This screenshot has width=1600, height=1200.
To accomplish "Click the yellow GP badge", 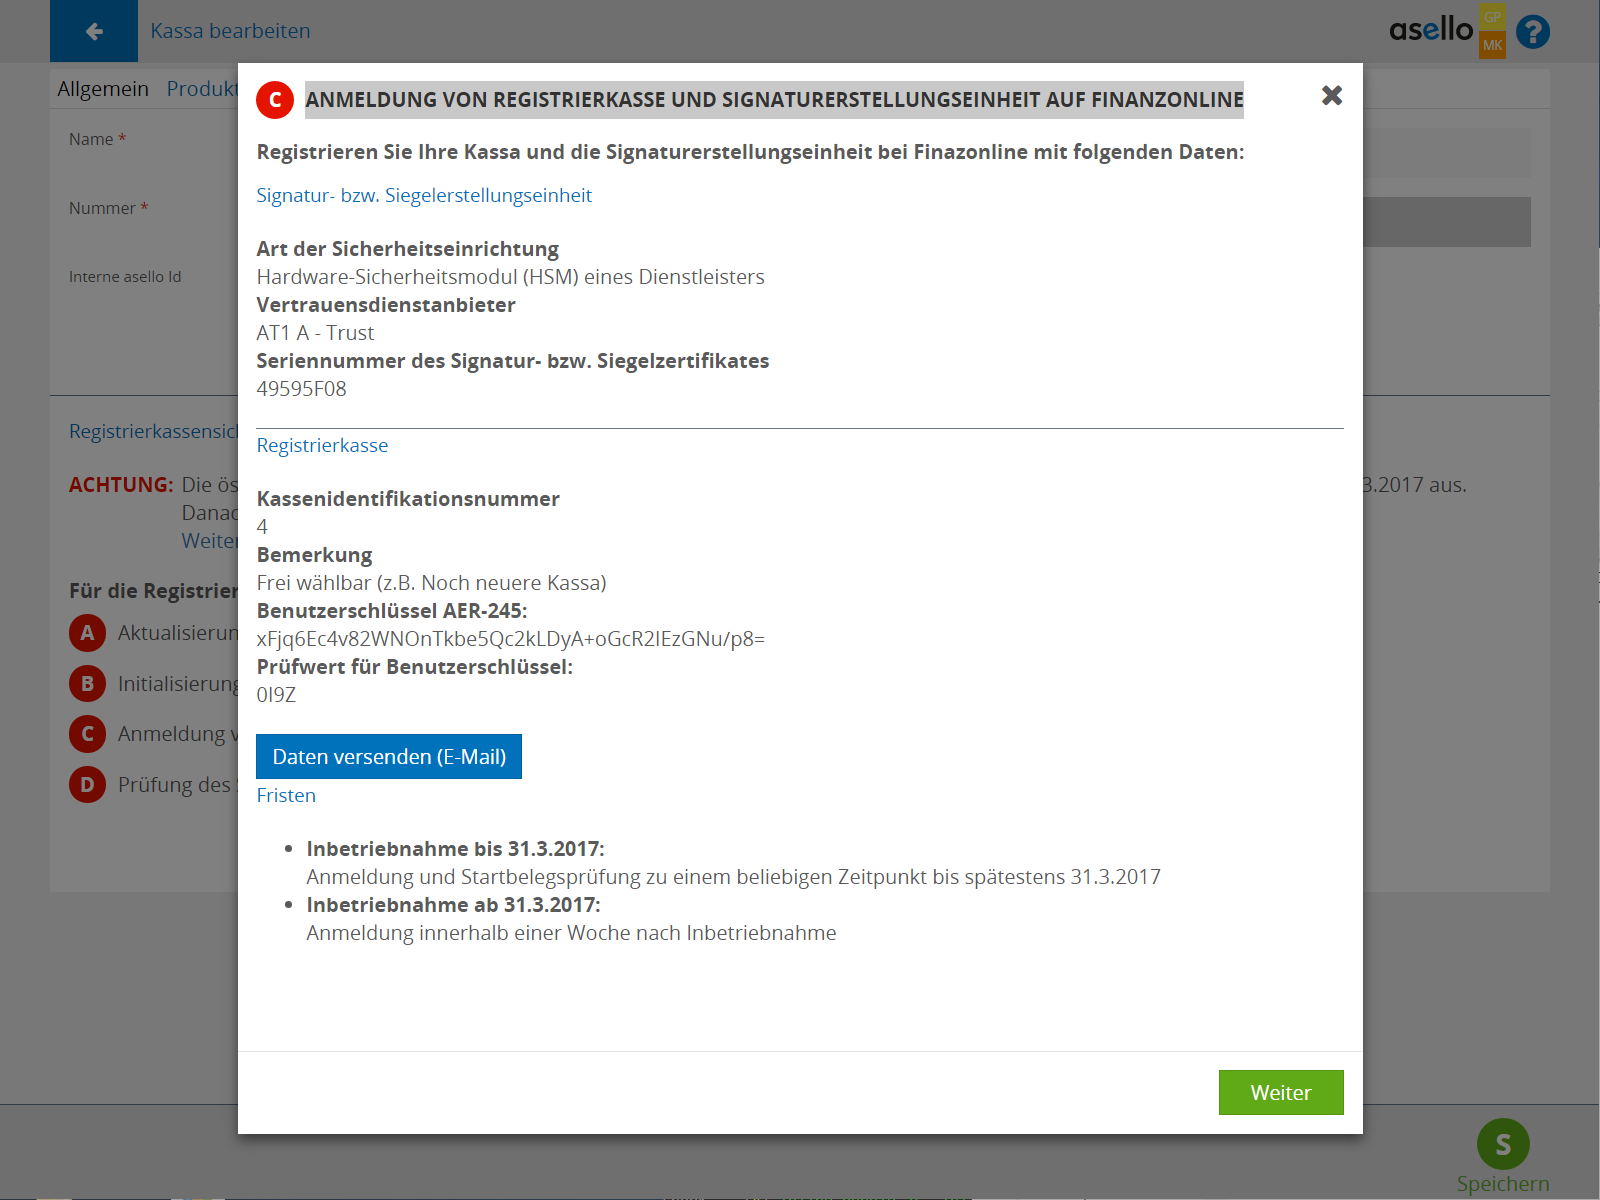I will [x=1492, y=17].
